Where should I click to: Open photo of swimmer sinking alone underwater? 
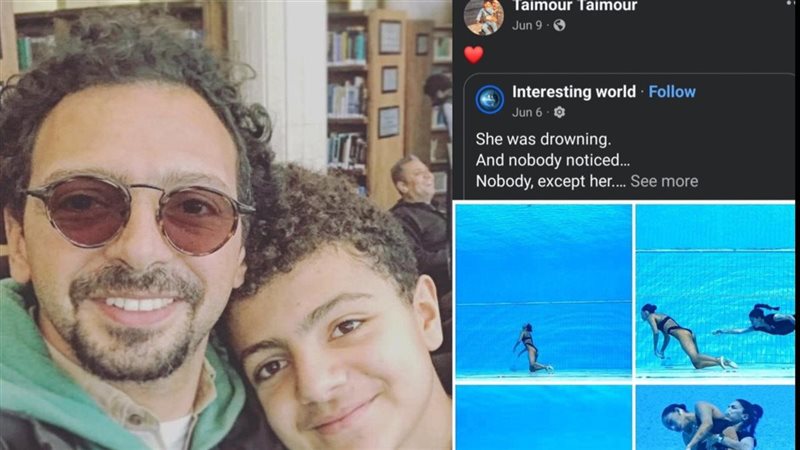[x=543, y=291]
